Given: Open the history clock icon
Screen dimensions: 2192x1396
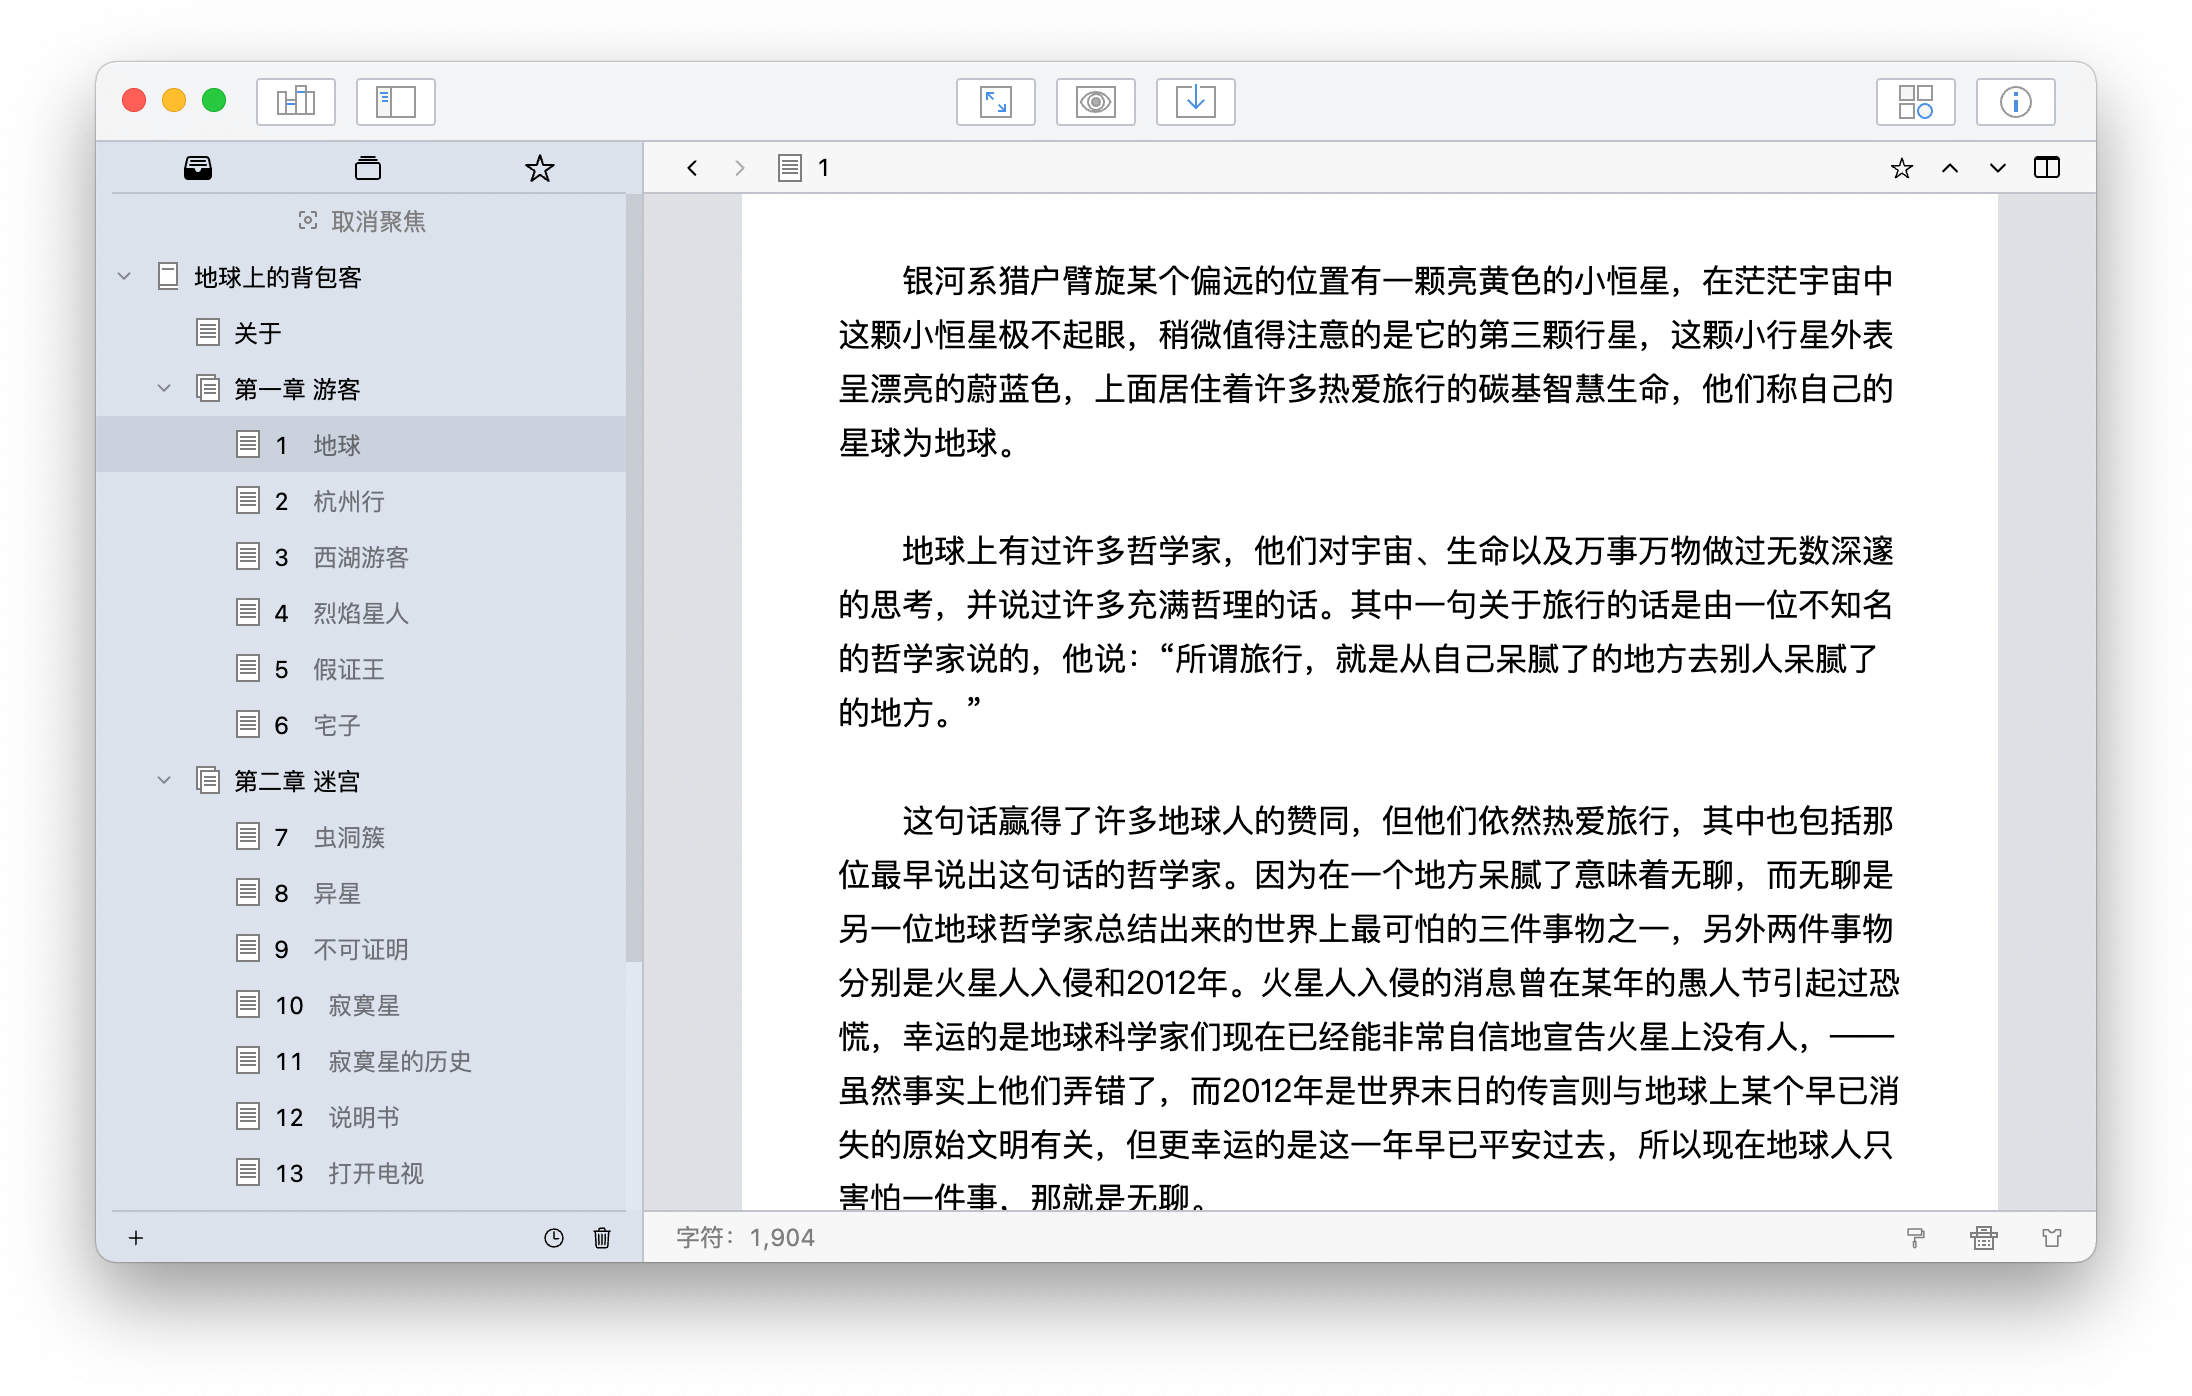Looking at the screenshot, I should 553,1238.
